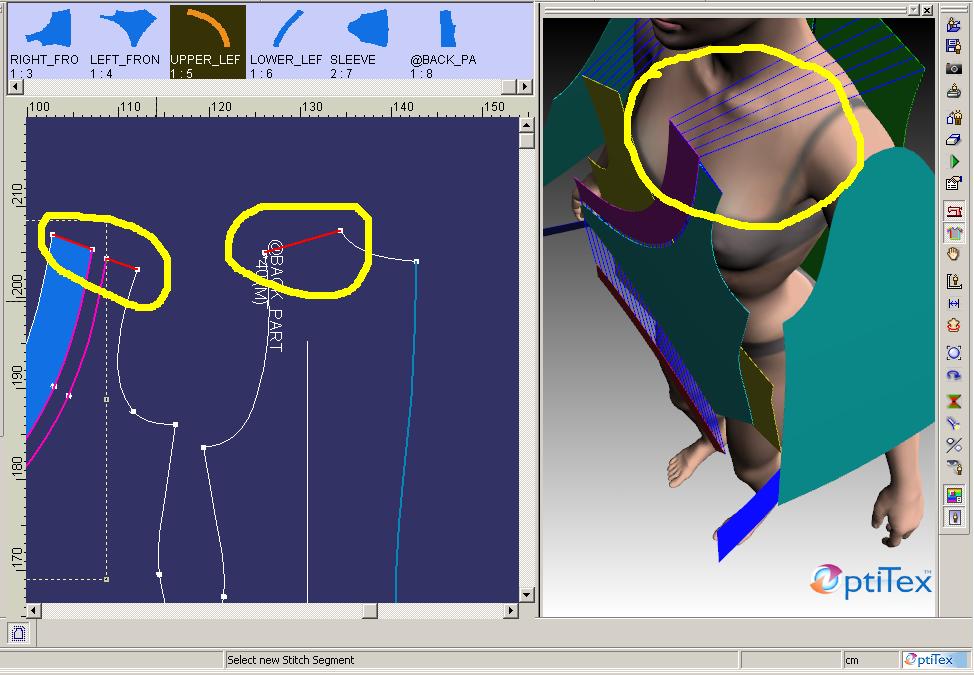Click down arrow of pattern vertical scrollbar
974x675 pixels.
point(526,594)
